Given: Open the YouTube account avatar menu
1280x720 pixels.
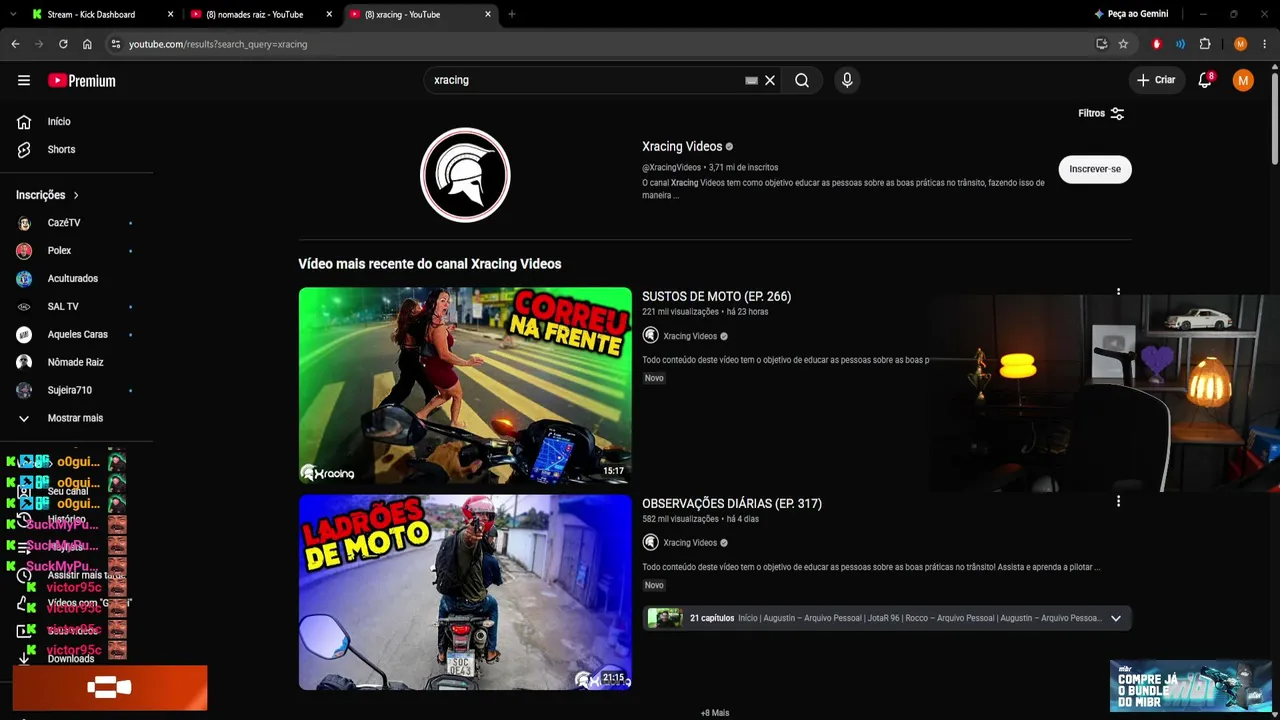Looking at the screenshot, I should click(1243, 81).
